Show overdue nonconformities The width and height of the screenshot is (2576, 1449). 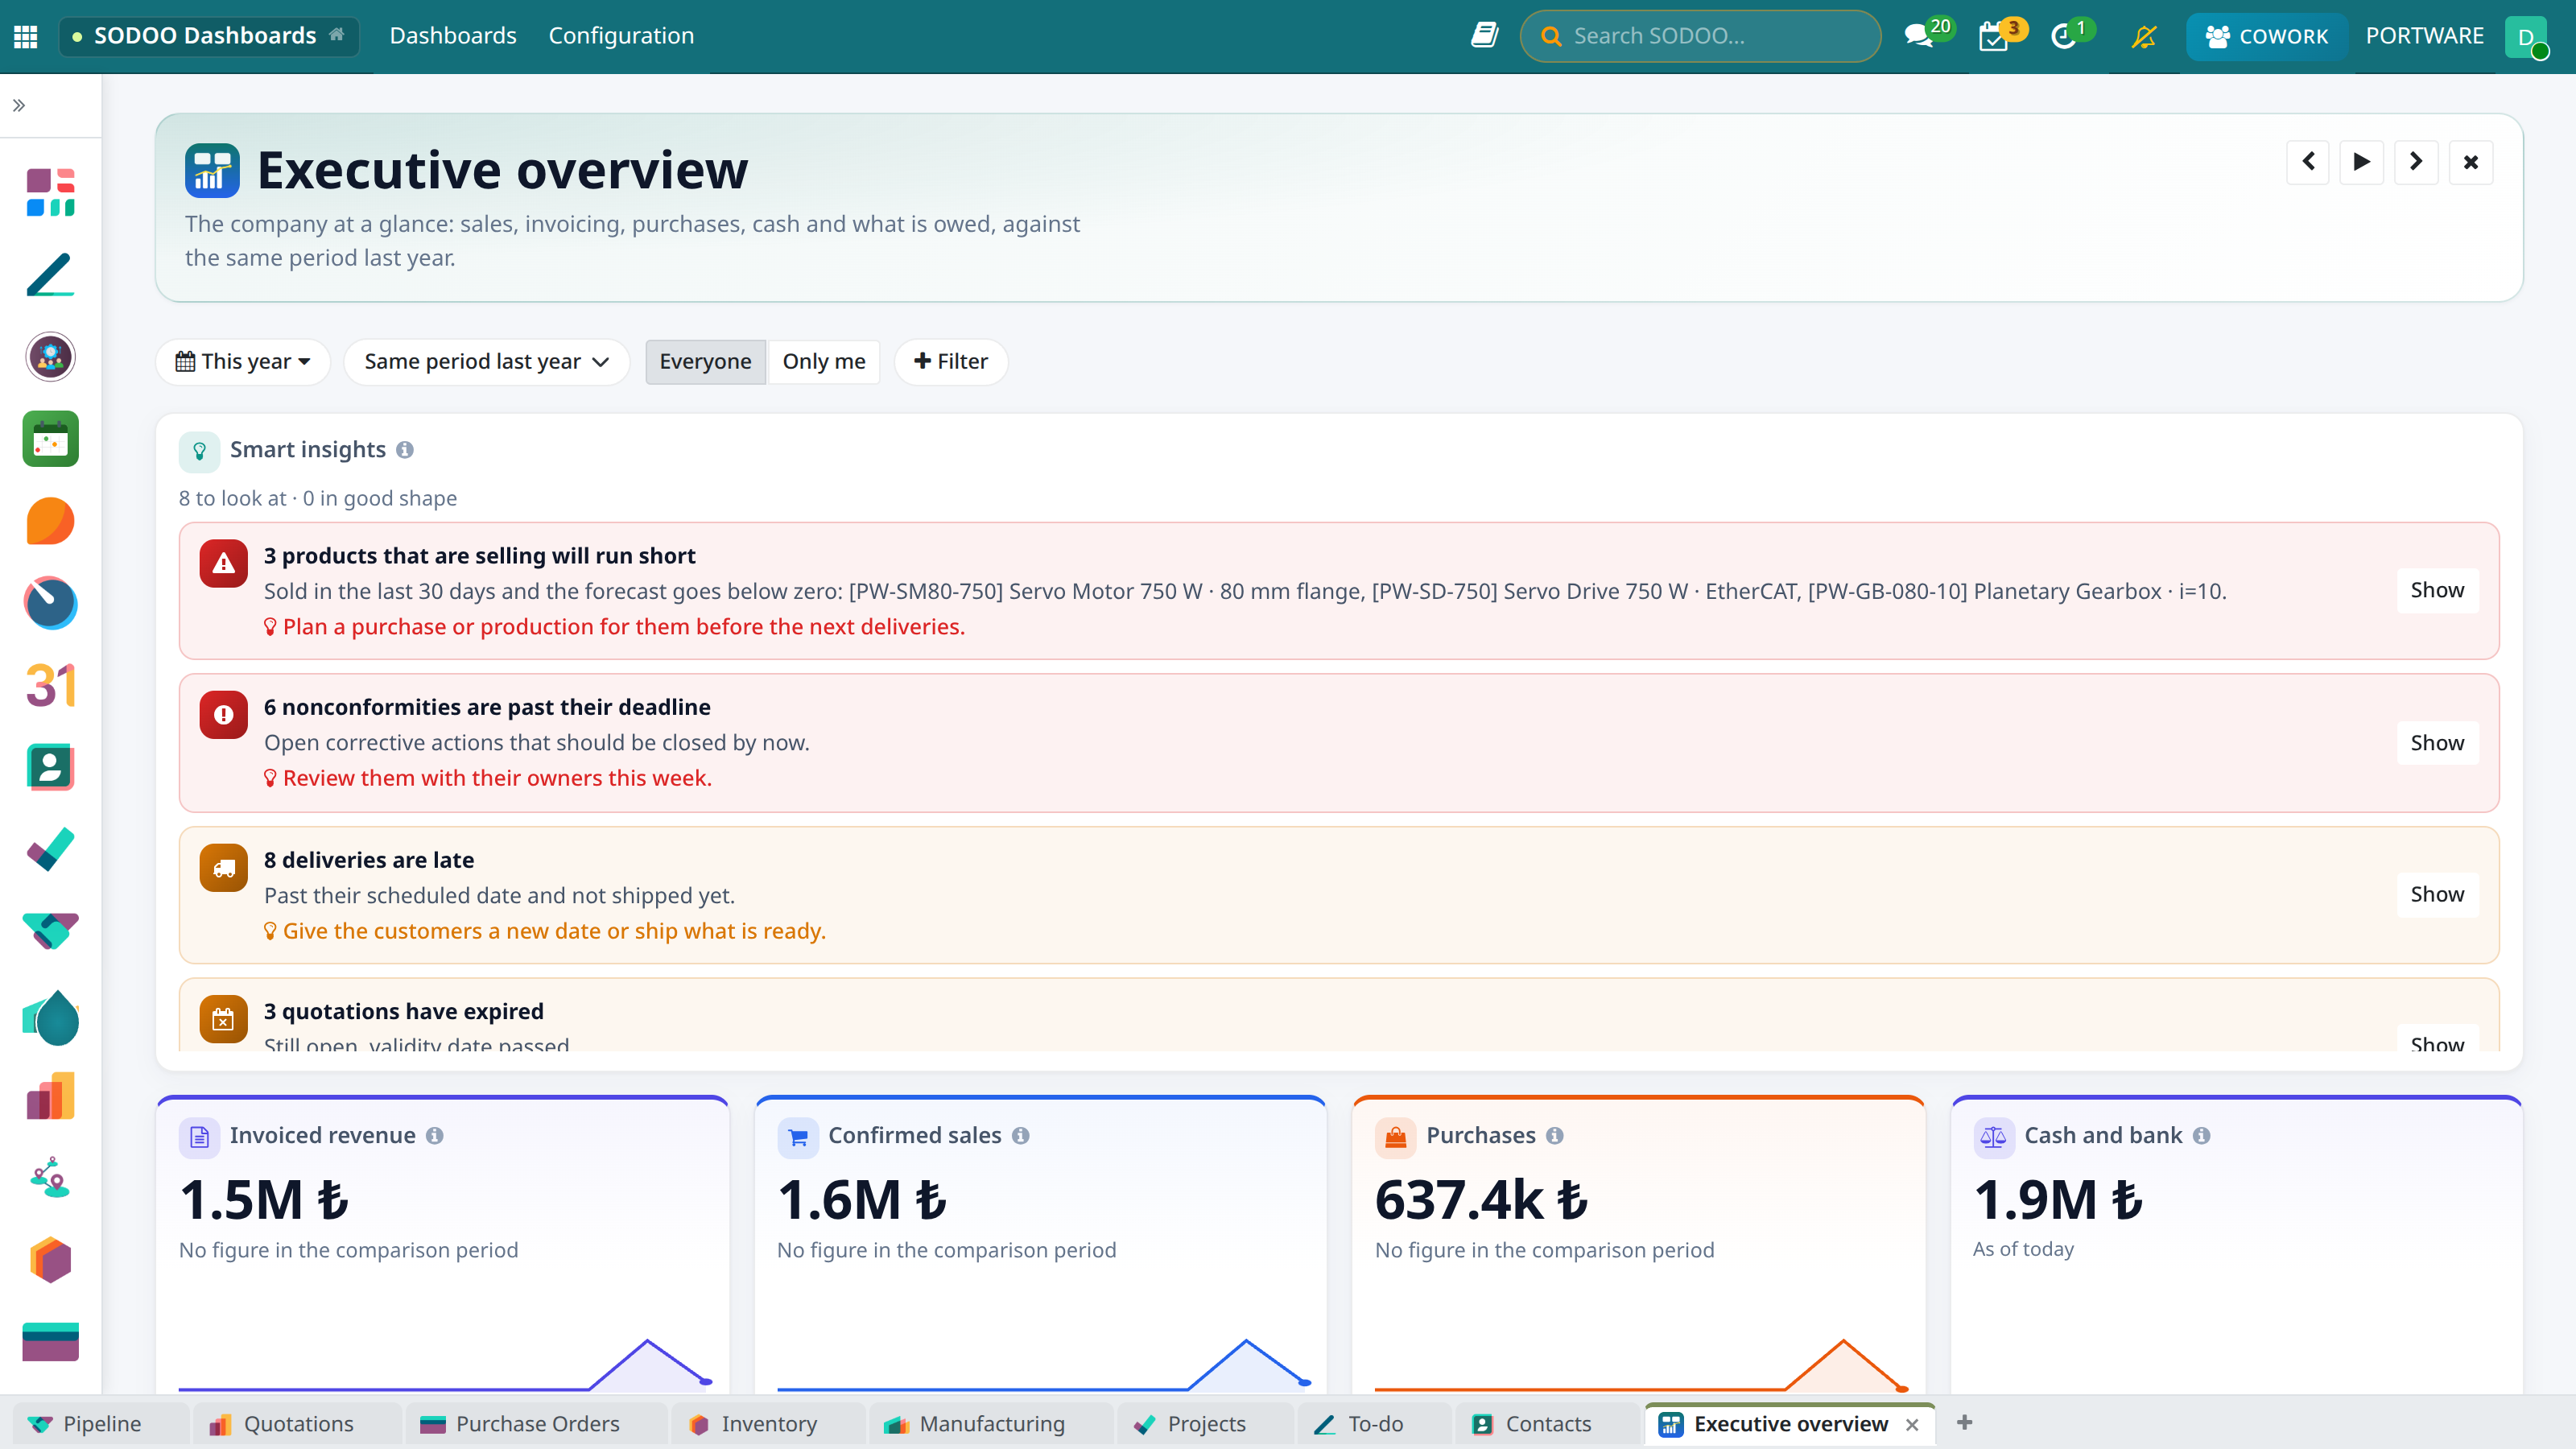point(2437,743)
